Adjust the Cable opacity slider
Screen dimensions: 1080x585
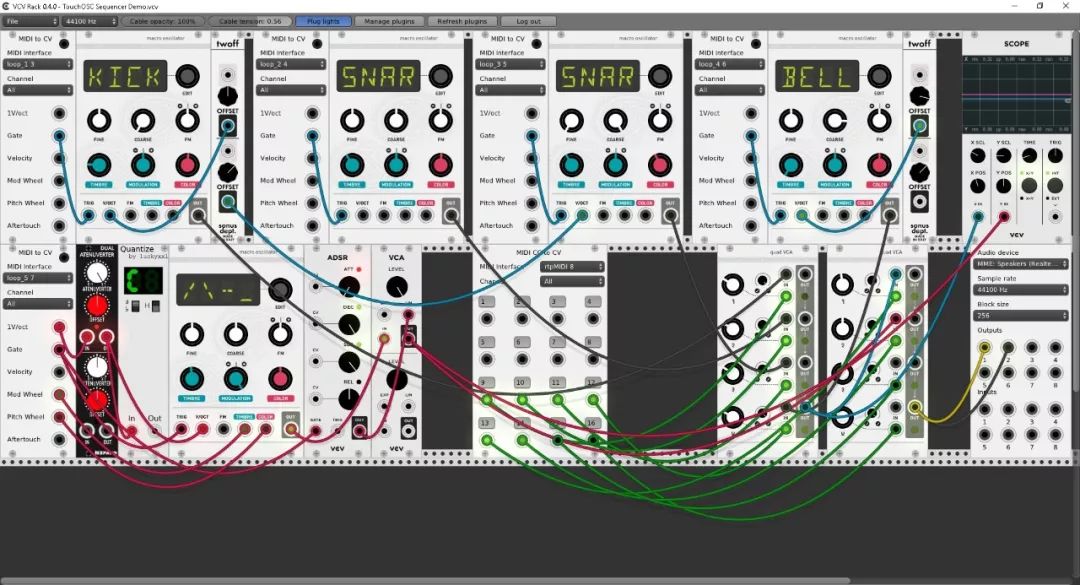pyautogui.click(x=163, y=21)
